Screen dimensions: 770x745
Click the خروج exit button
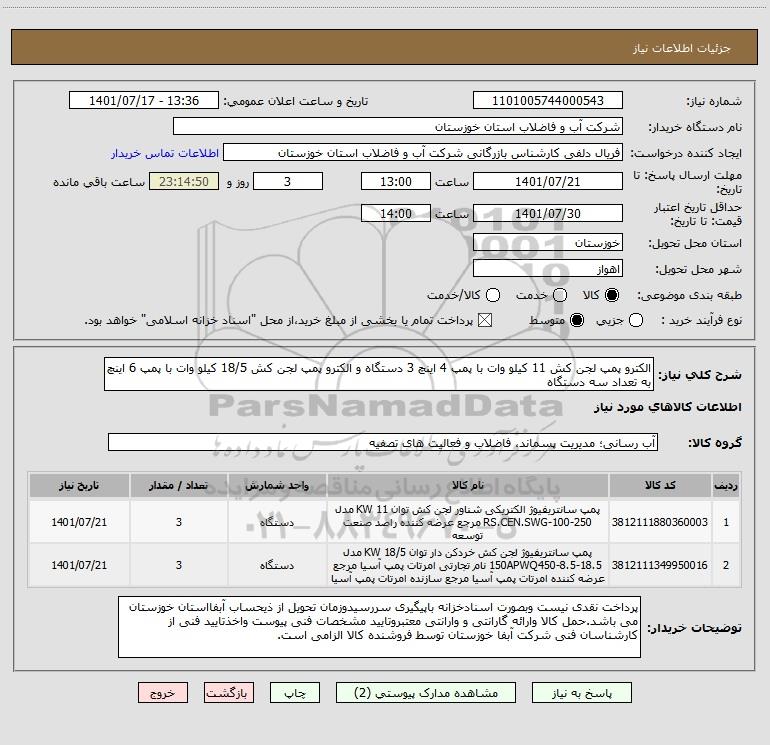pyautogui.click(x=163, y=693)
